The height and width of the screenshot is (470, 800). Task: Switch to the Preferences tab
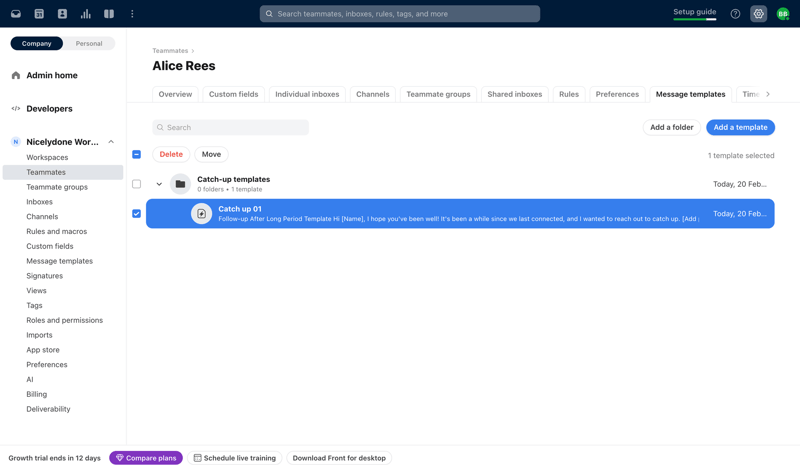point(617,94)
